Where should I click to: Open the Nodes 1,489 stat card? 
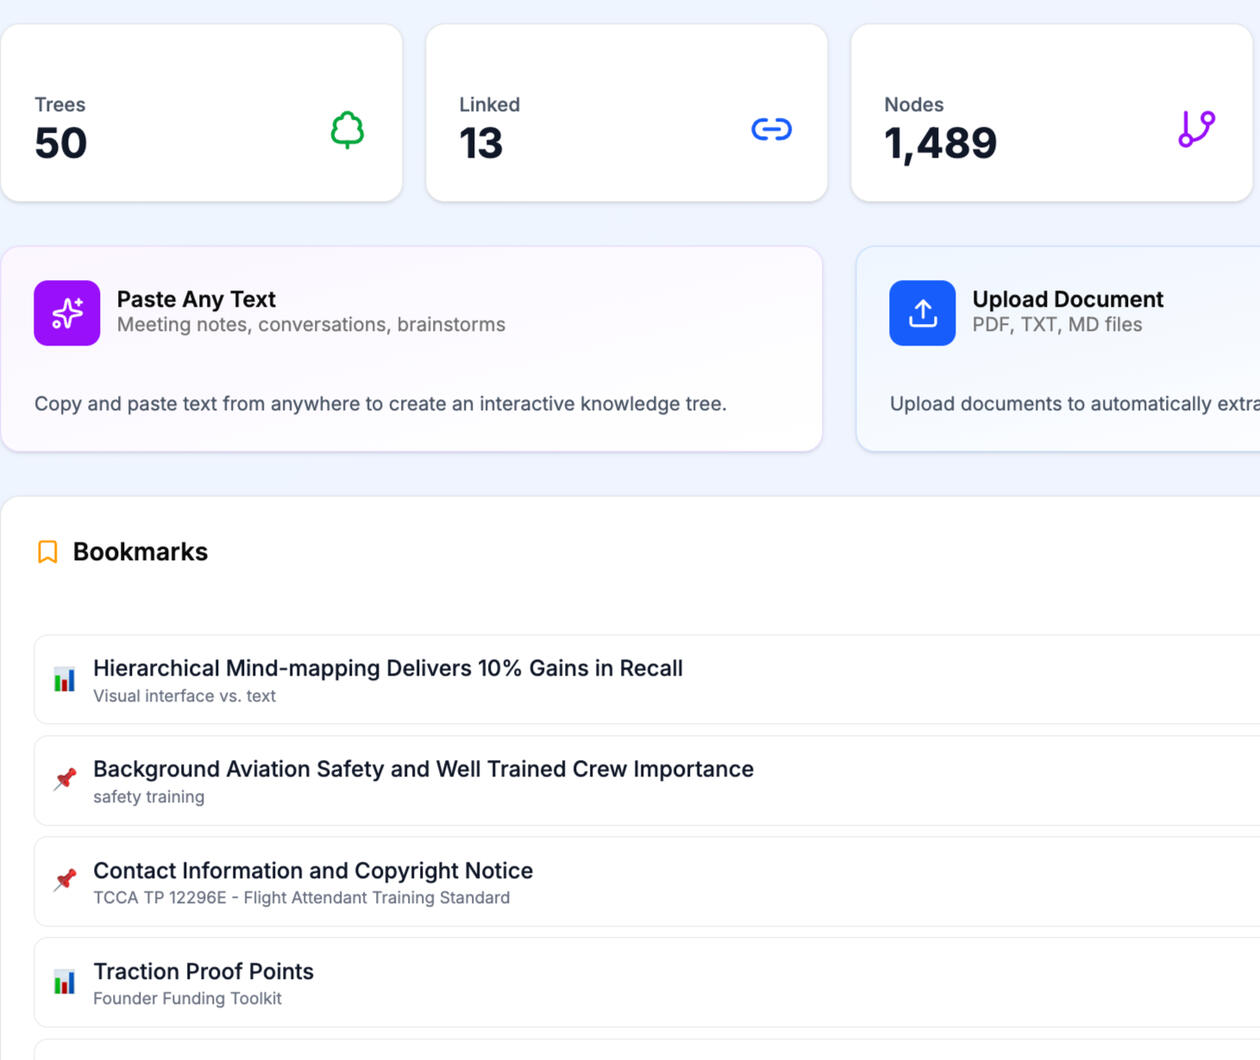tap(1051, 113)
